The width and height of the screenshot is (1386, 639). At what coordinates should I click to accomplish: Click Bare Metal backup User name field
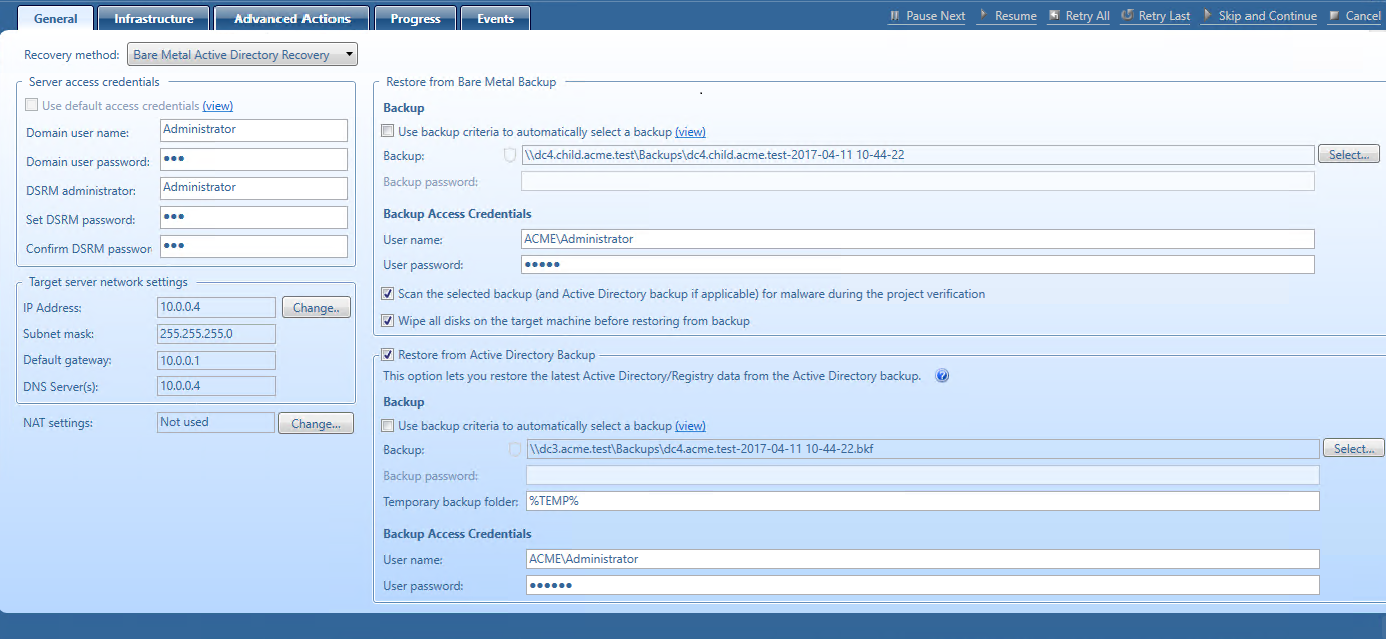pos(918,239)
